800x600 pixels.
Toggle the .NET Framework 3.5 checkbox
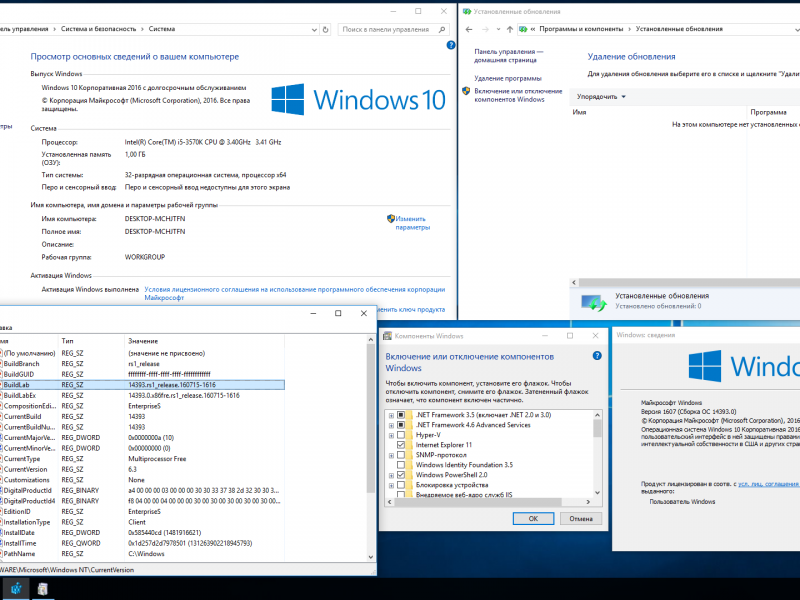click(x=401, y=415)
